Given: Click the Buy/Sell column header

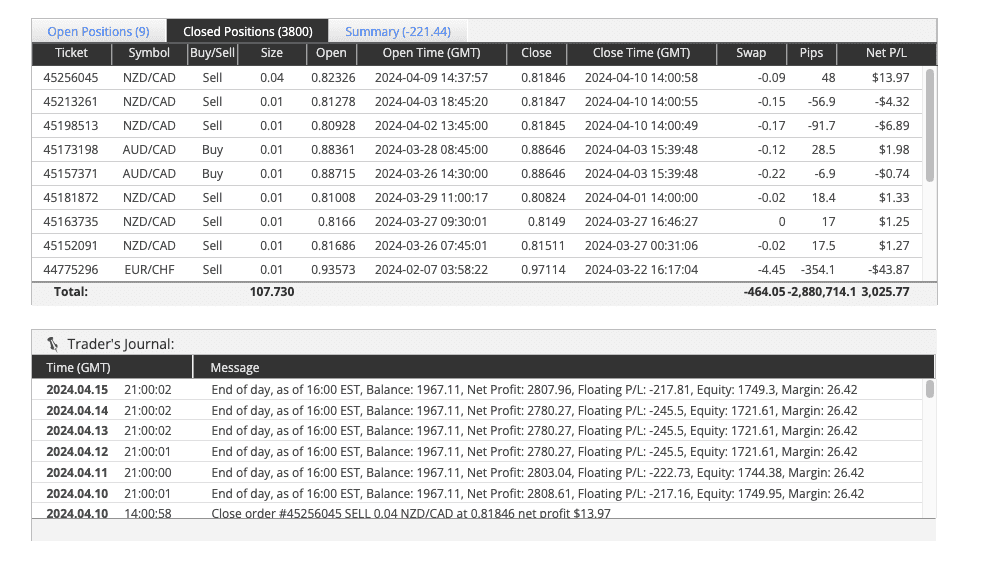Looking at the screenshot, I should coord(212,53).
